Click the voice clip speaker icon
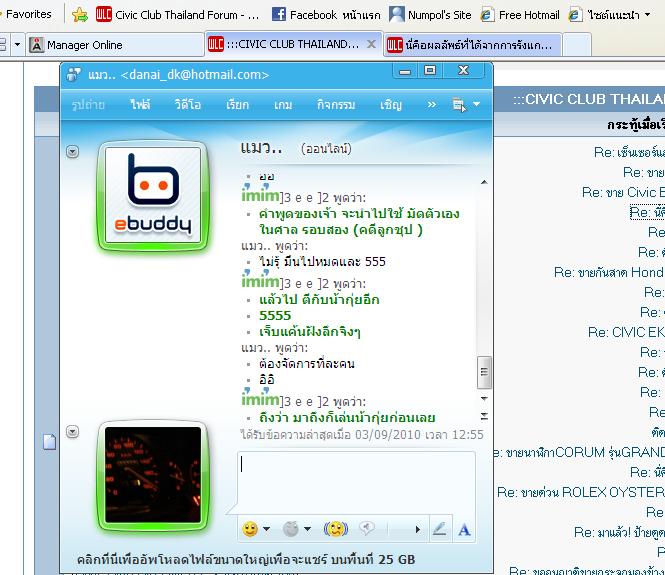The height and width of the screenshot is (575, 665). (x=367, y=528)
